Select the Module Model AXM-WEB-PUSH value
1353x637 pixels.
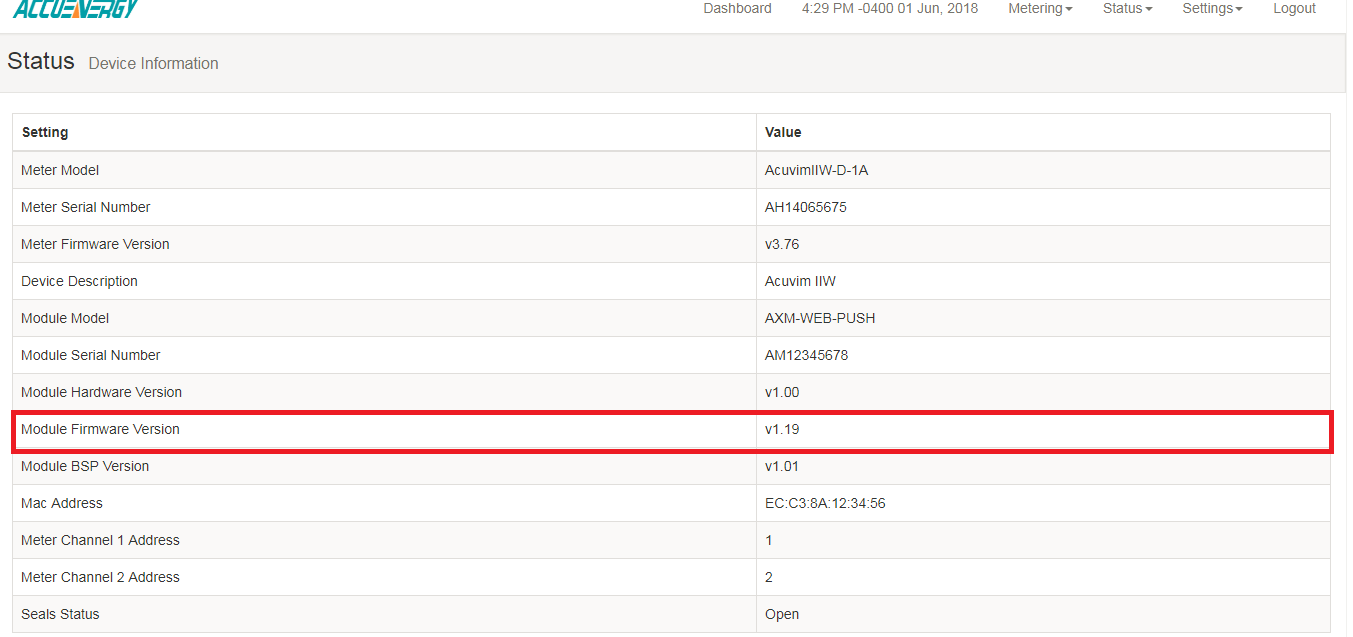[820, 318]
